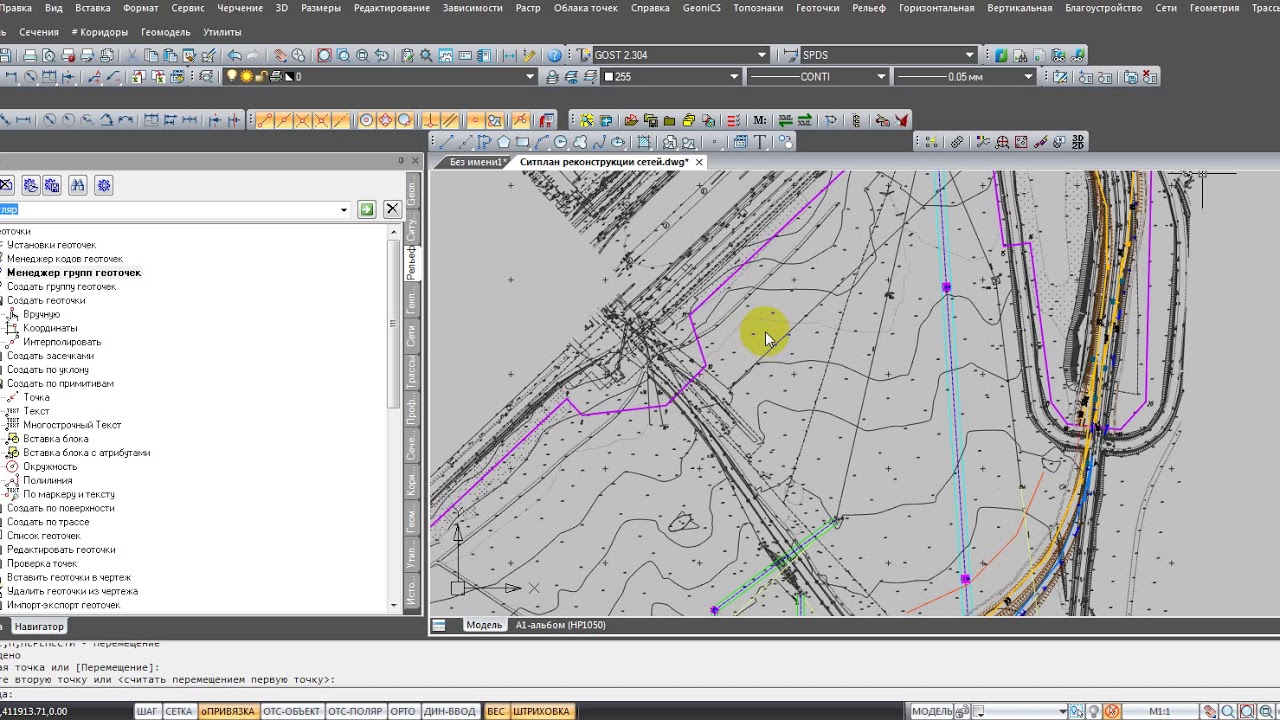Open the Размеры menu
Screen dimensions: 1280x720
coord(320,8)
